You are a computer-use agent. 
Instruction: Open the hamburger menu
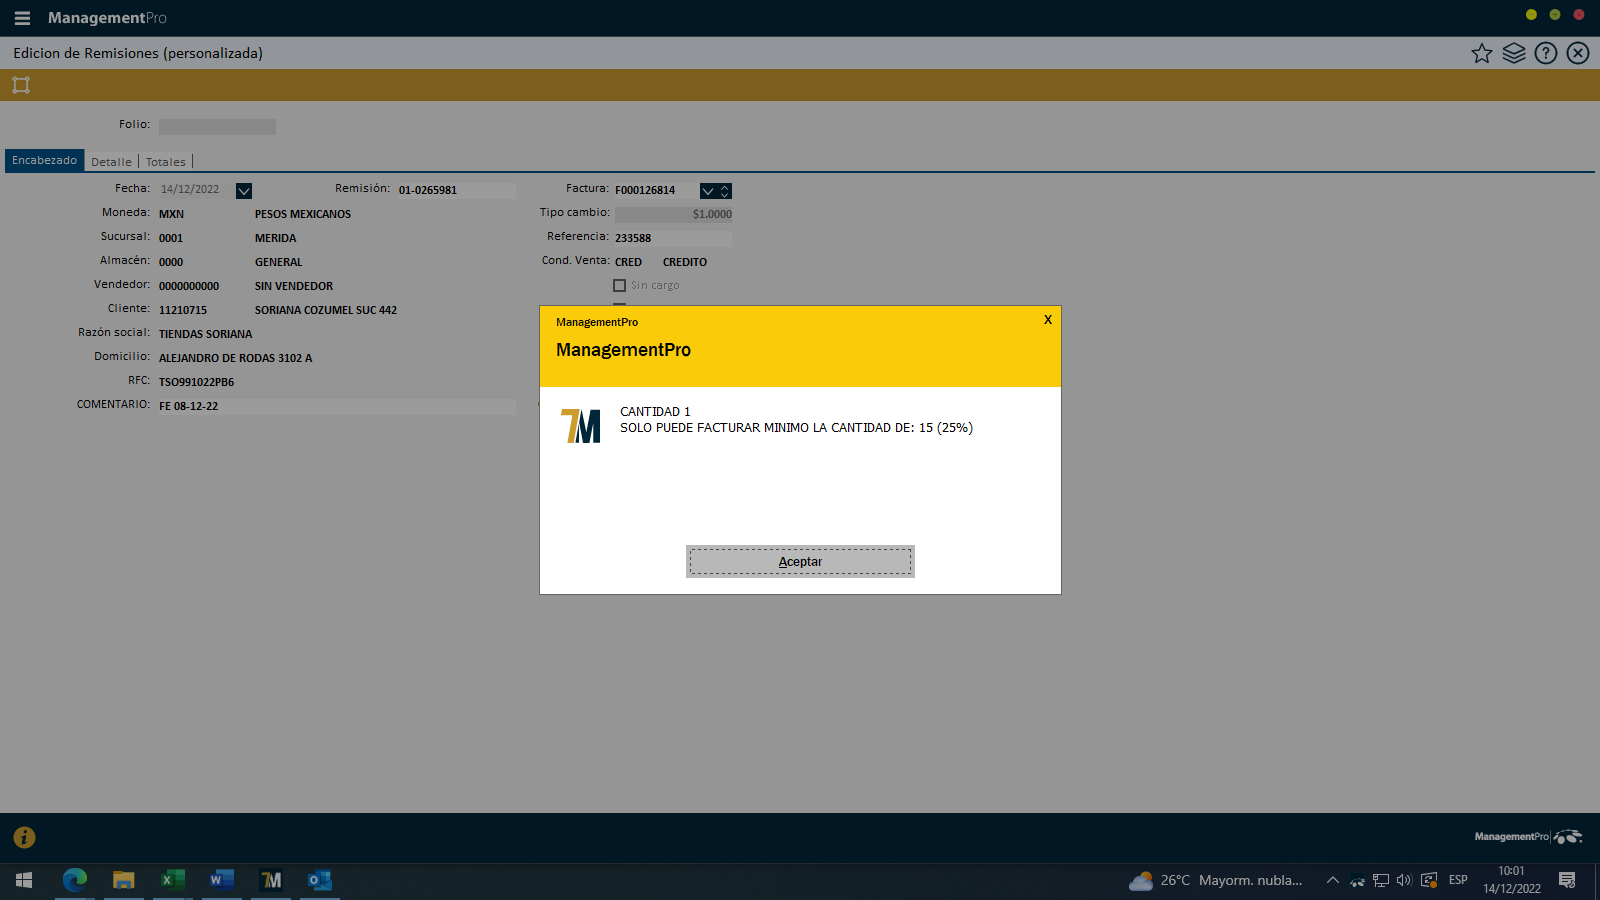click(x=22, y=18)
